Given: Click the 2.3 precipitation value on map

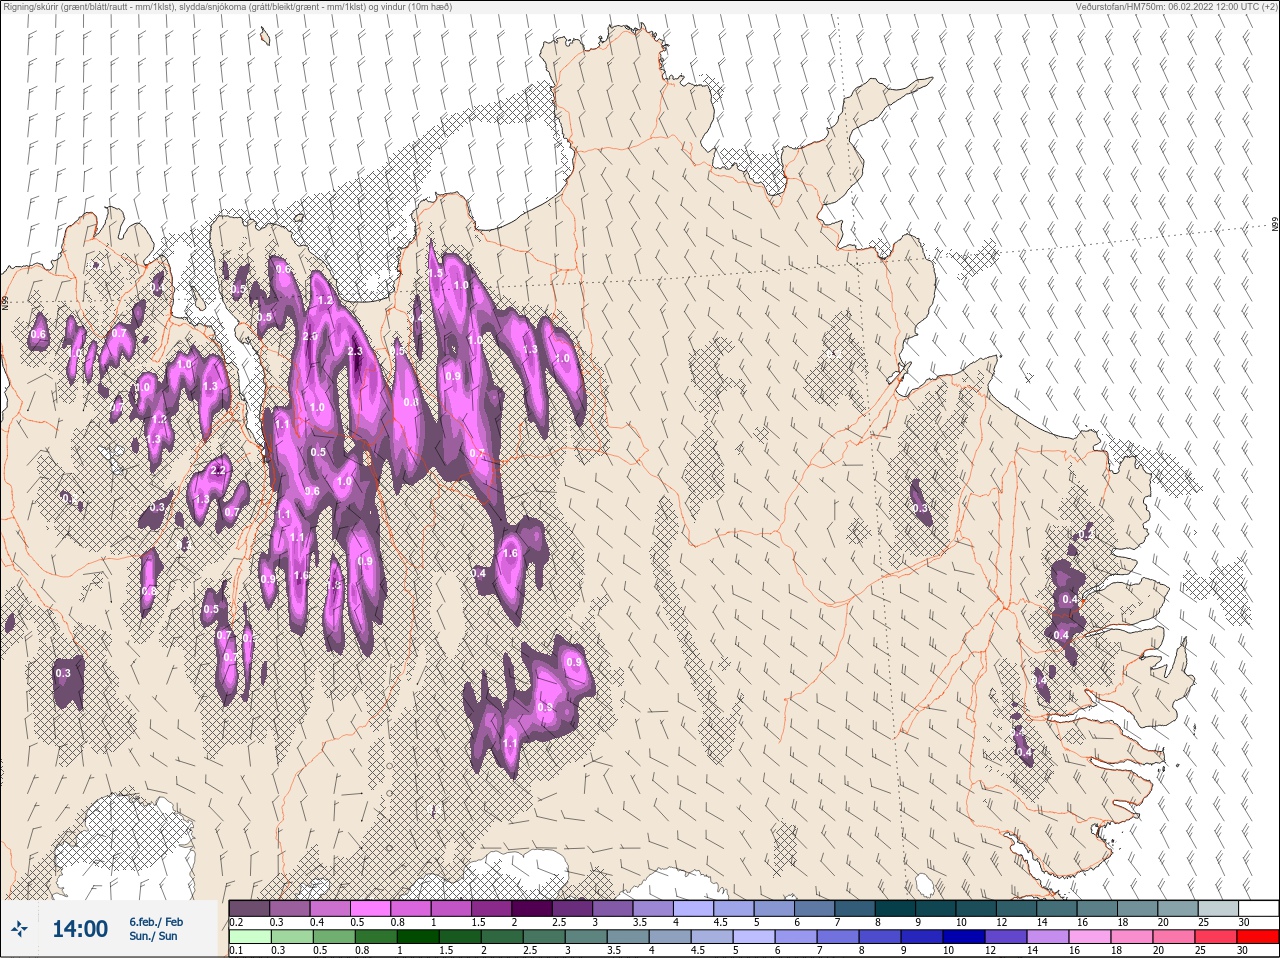Looking at the screenshot, I should pyautogui.click(x=355, y=352).
